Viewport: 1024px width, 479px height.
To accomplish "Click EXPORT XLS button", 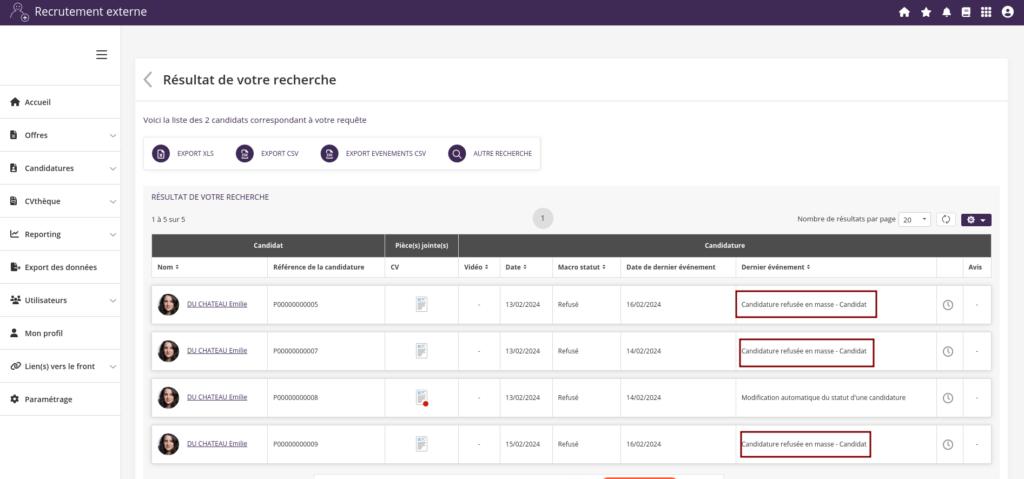I will 183,154.
